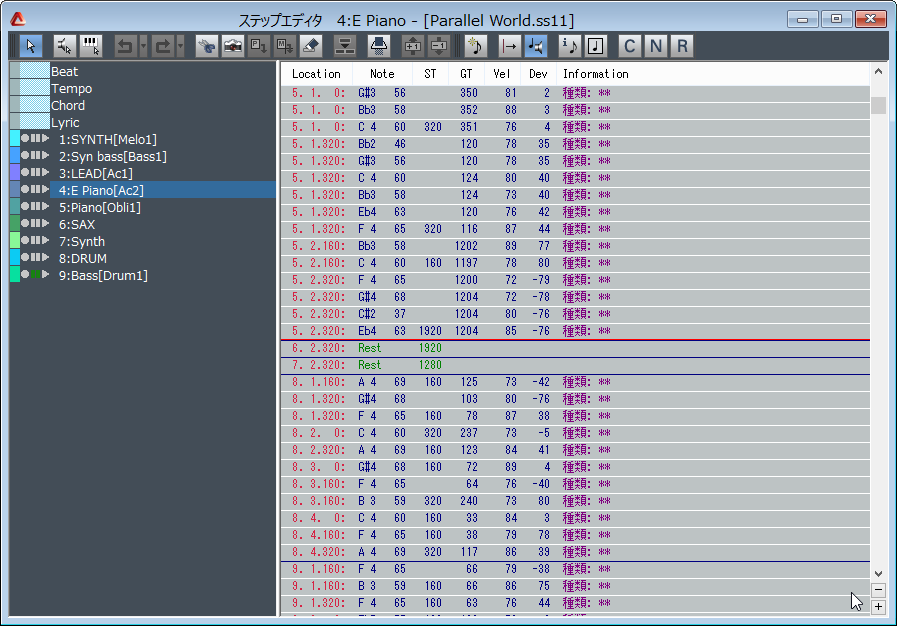Image resolution: width=897 pixels, height=626 pixels.
Task: Click the minus zoom out button
Action: click(x=878, y=590)
